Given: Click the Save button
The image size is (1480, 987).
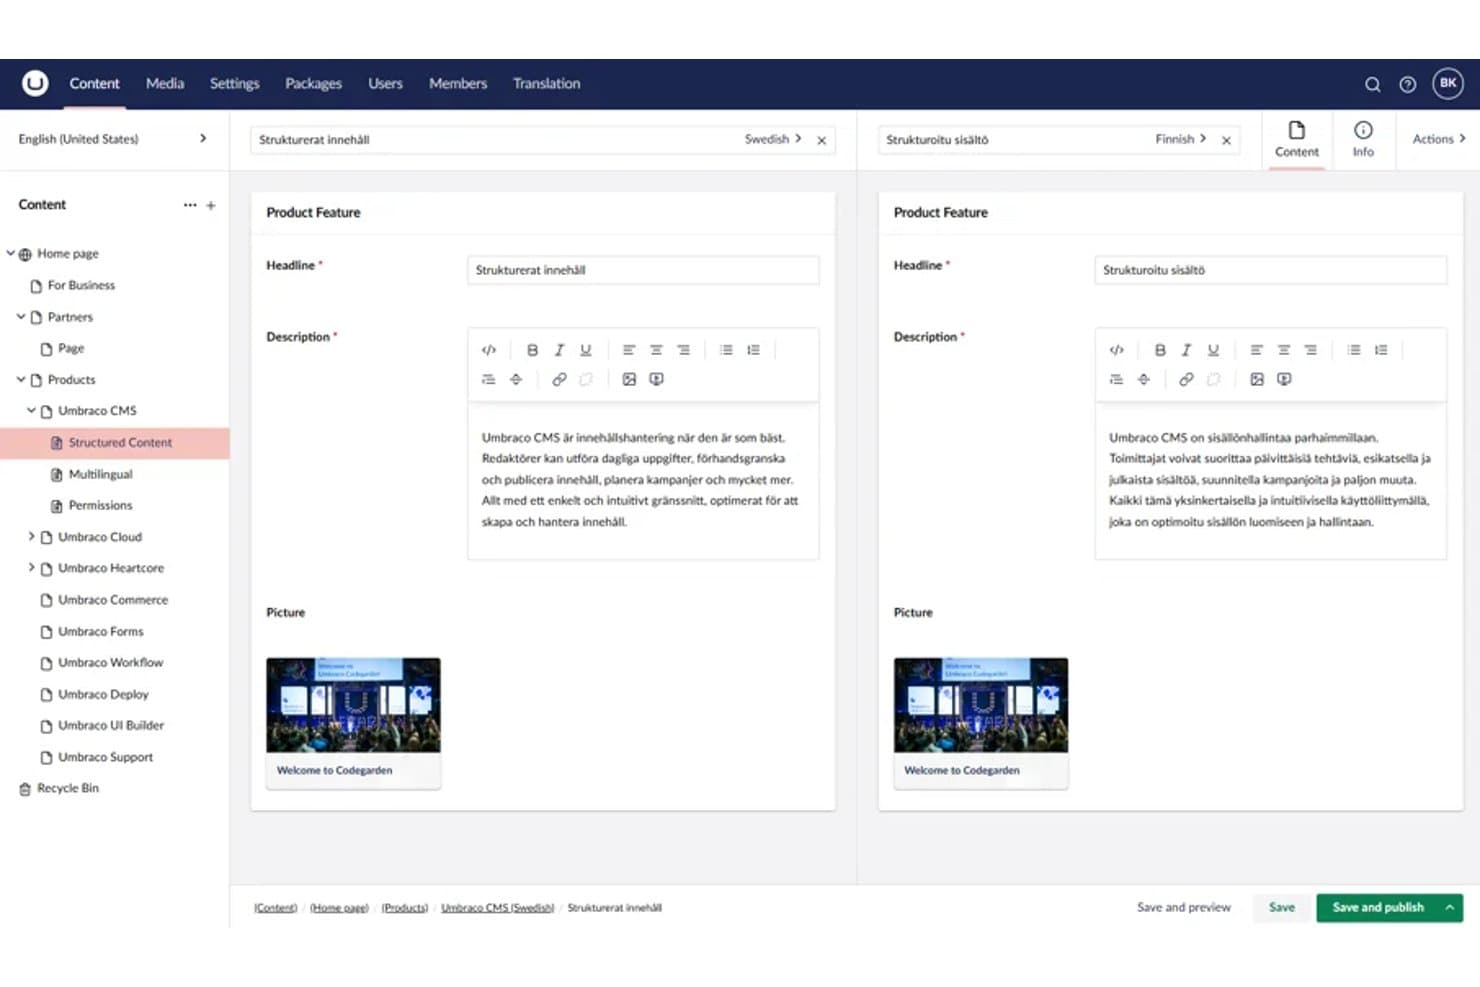Looking at the screenshot, I should point(1281,907).
